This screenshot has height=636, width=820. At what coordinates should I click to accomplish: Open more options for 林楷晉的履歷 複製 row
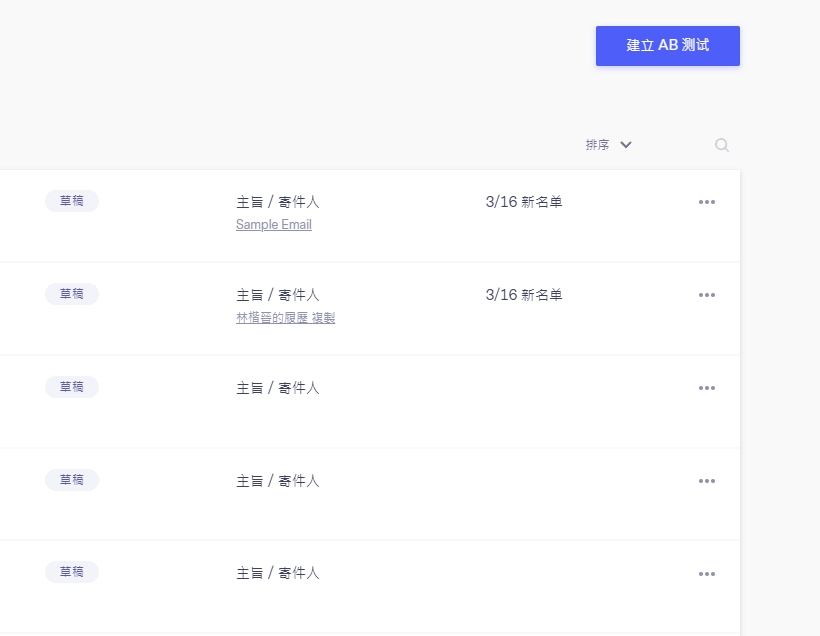pos(707,295)
